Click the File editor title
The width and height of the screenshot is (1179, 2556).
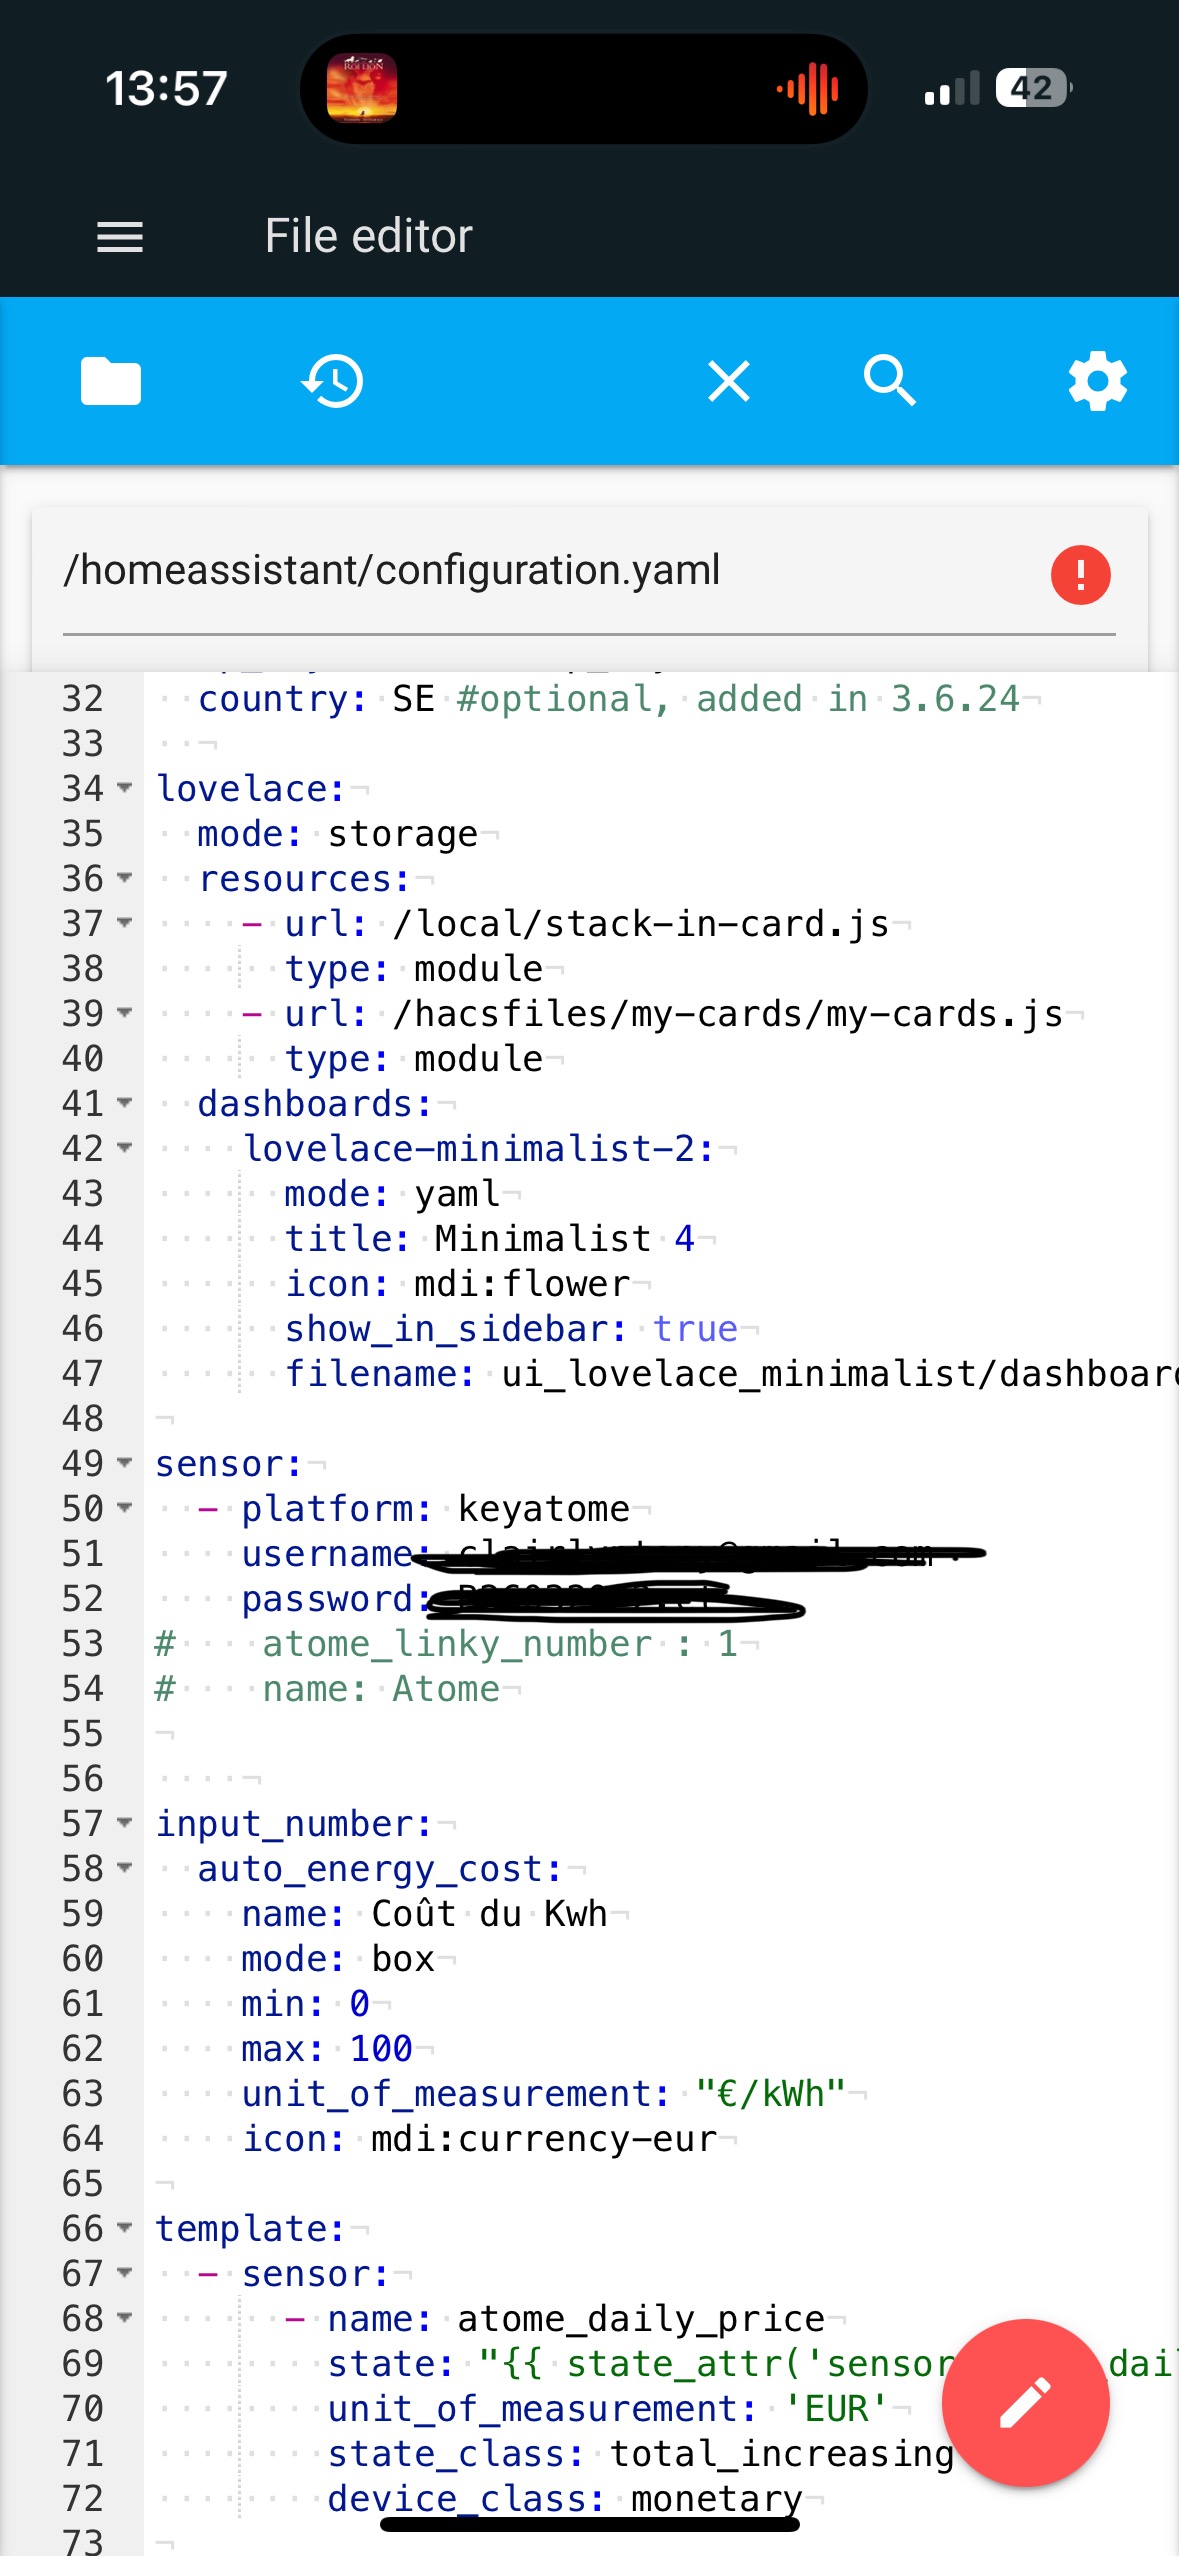(368, 237)
